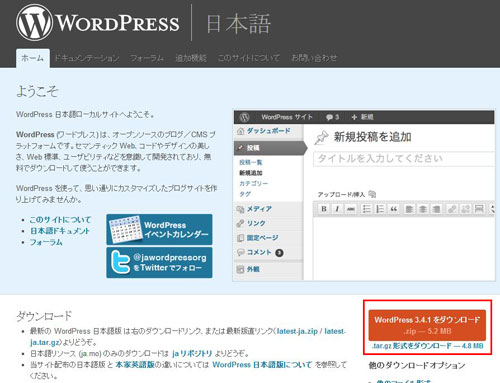Image resolution: width=500 pixels, height=383 pixels.
Task: Open タグ submenu item
Action: pos(245,194)
